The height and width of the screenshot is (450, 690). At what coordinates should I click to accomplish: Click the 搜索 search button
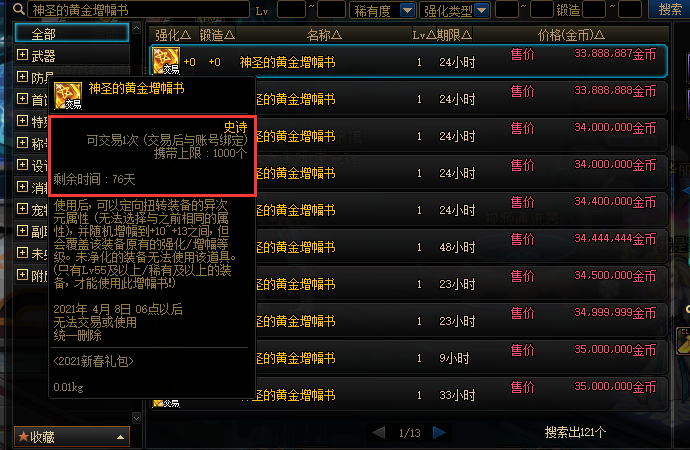(x=669, y=10)
